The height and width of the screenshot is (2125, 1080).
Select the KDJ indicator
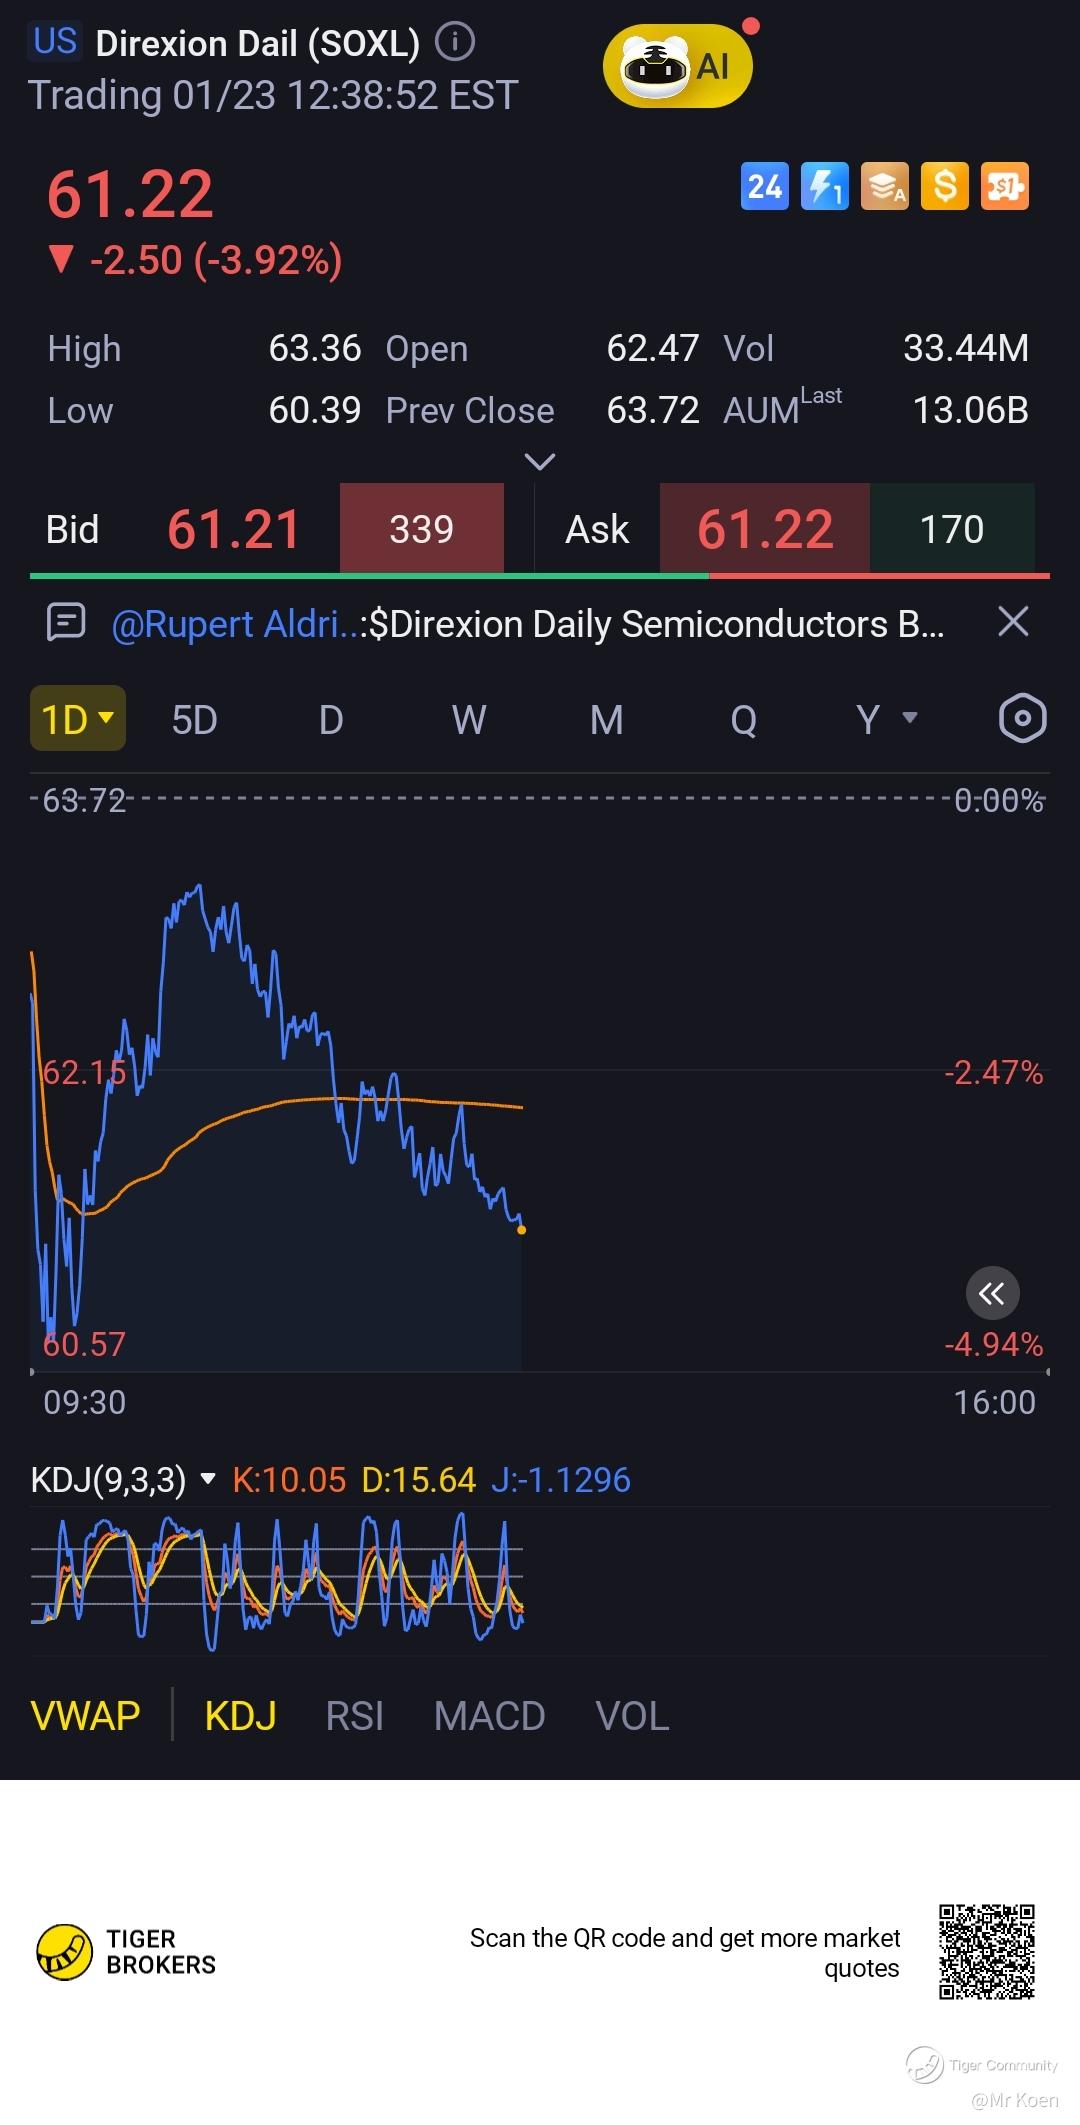(x=240, y=1716)
